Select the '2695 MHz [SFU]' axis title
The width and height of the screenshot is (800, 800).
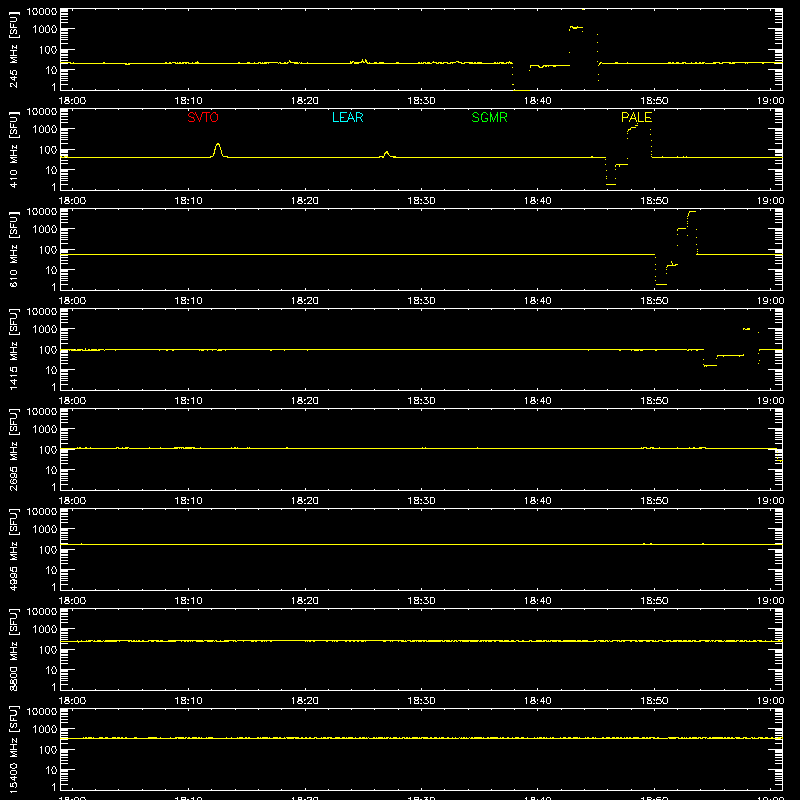(13, 449)
